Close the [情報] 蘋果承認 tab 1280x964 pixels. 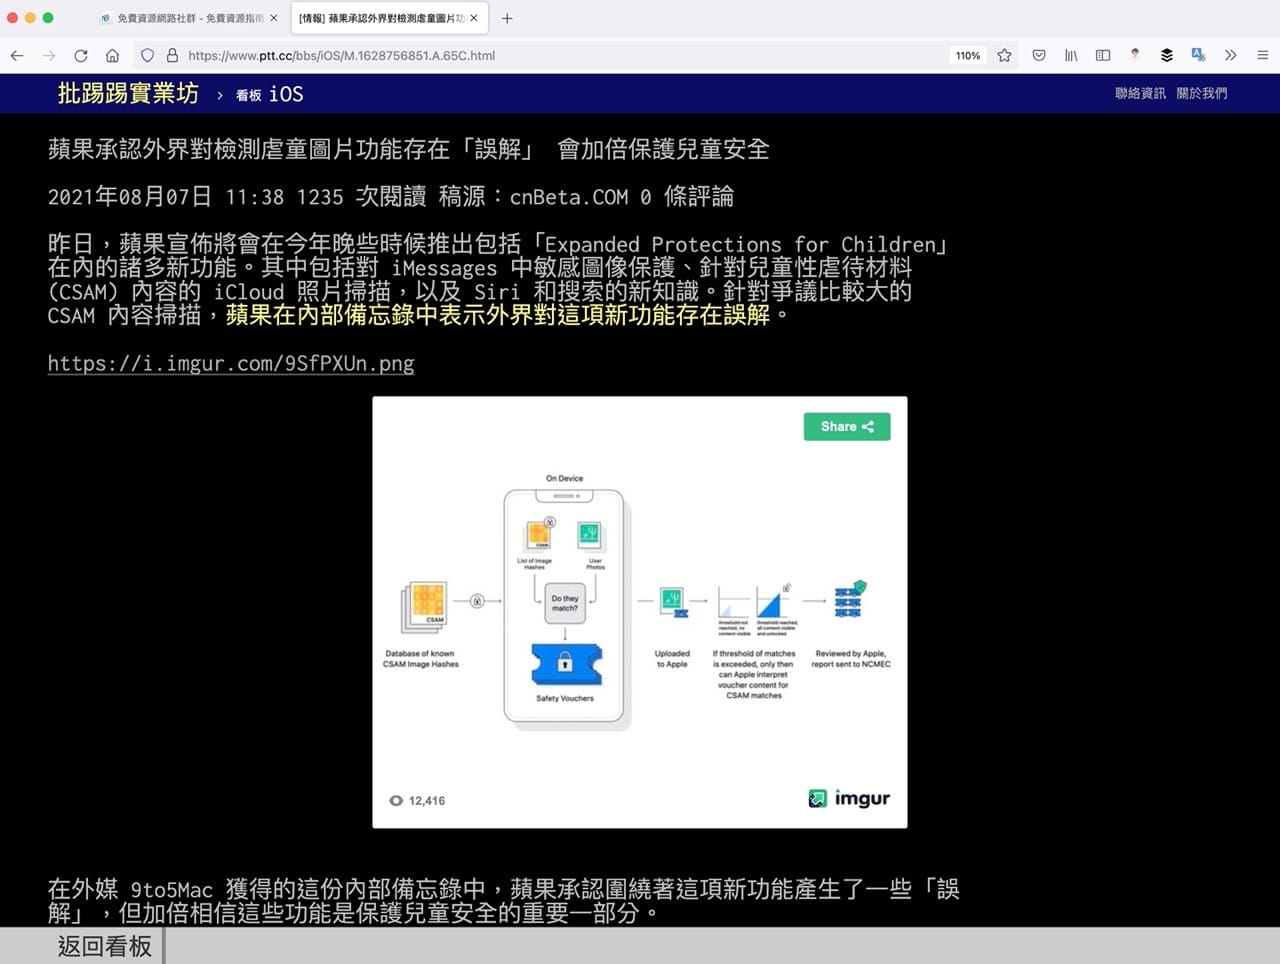pos(474,18)
